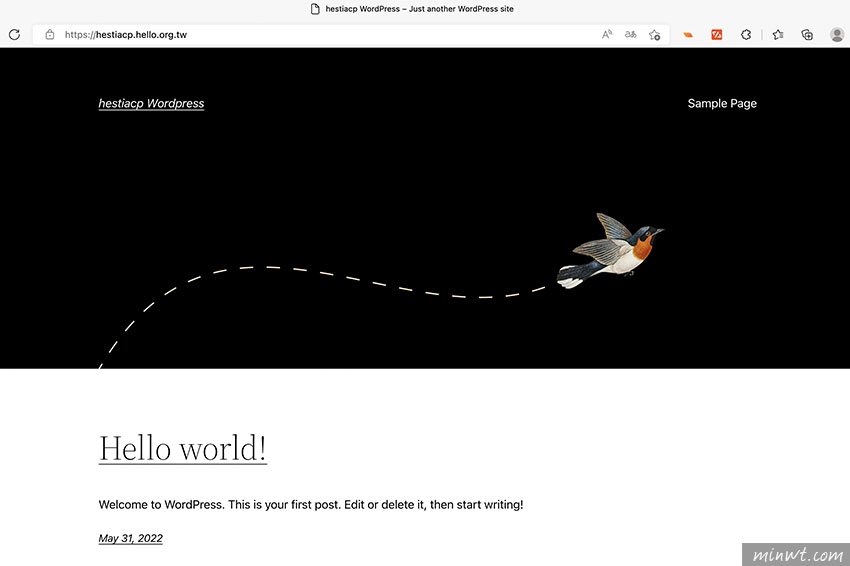This screenshot has height=566, width=850.
Task: Open the May 31, 2022 date link
Action: click(x=131, y=538)
